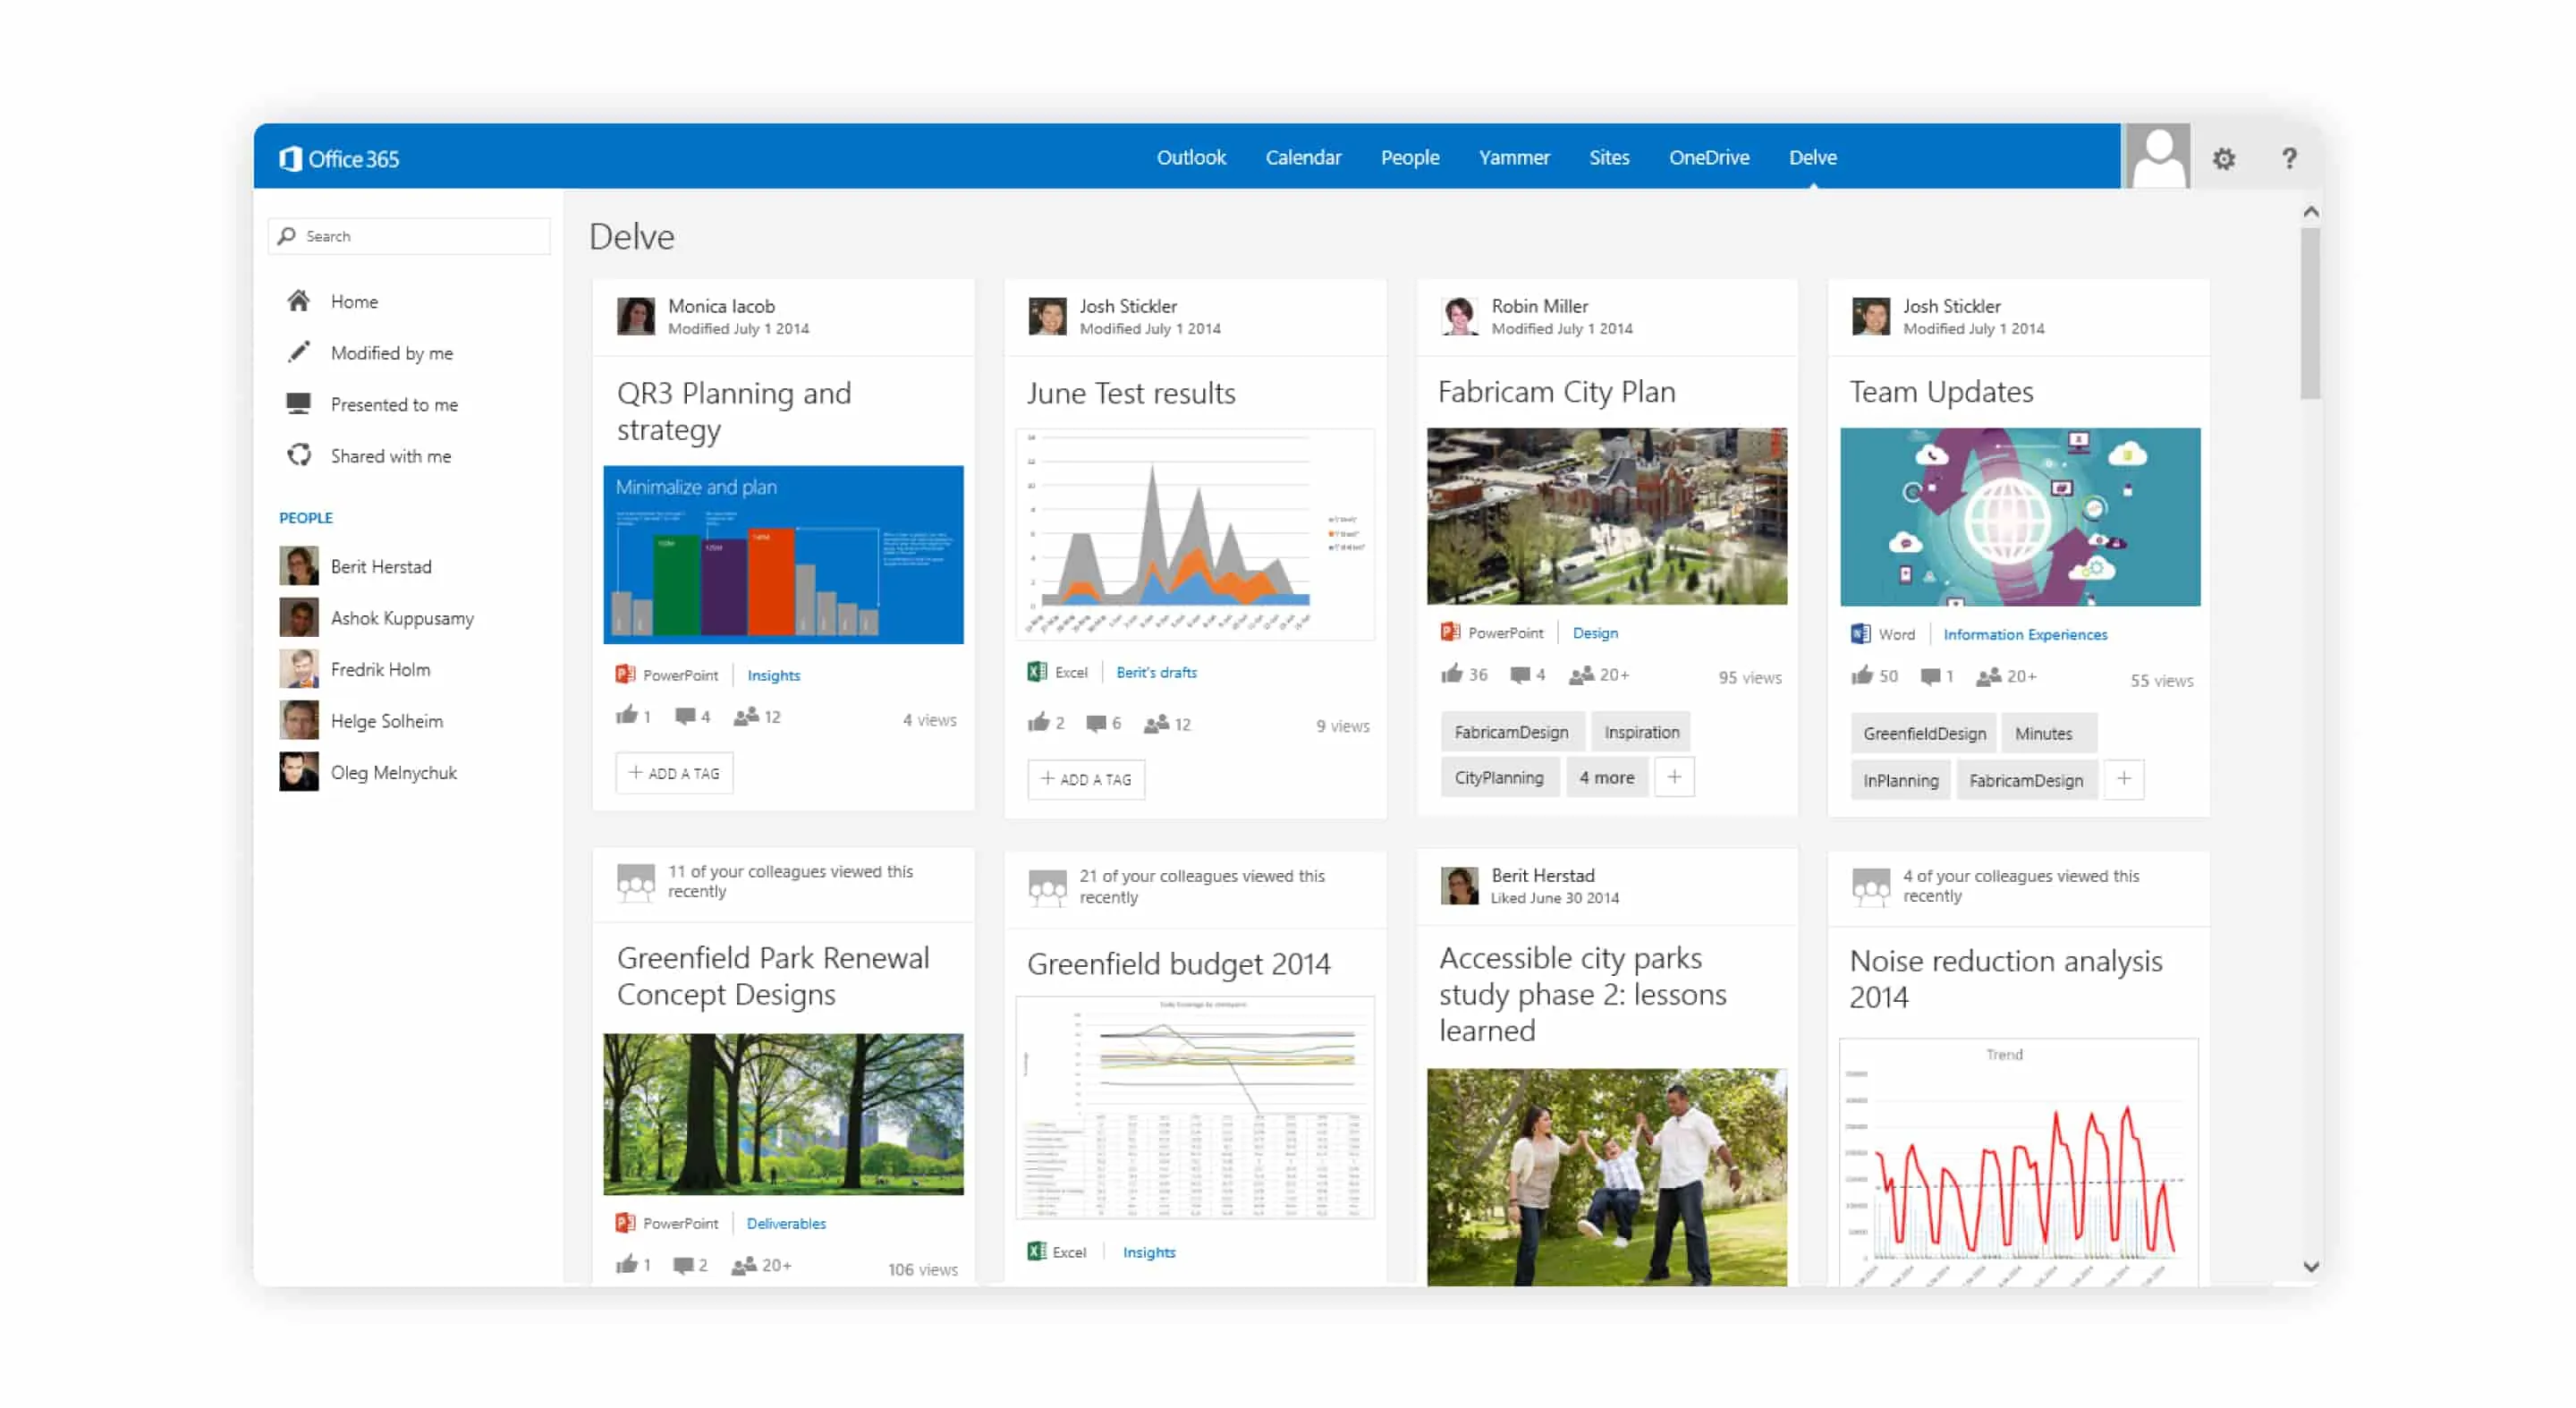This screenshot has height=1408, width=2576.
Task: Click the Presented to me monitor icon
Action: pyautogui.click(x=298, y=403)
